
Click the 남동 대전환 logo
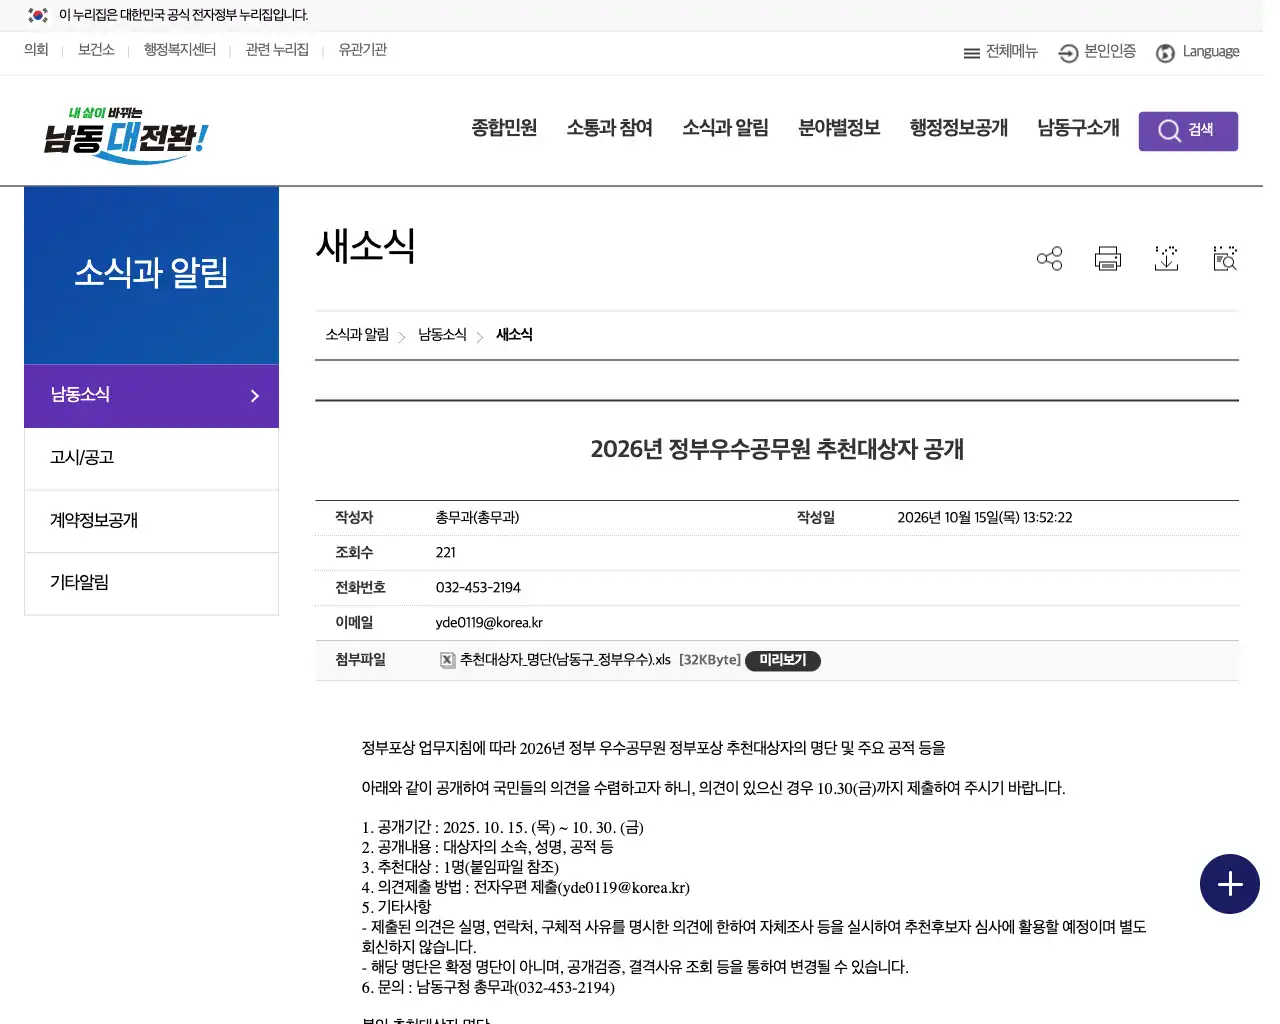(125, 135)
